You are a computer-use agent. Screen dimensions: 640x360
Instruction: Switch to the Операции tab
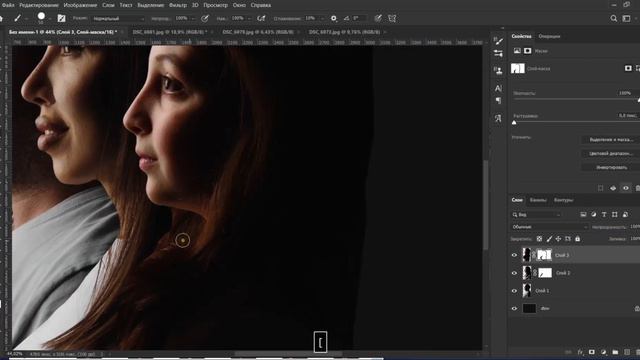(x=549, y=36)
